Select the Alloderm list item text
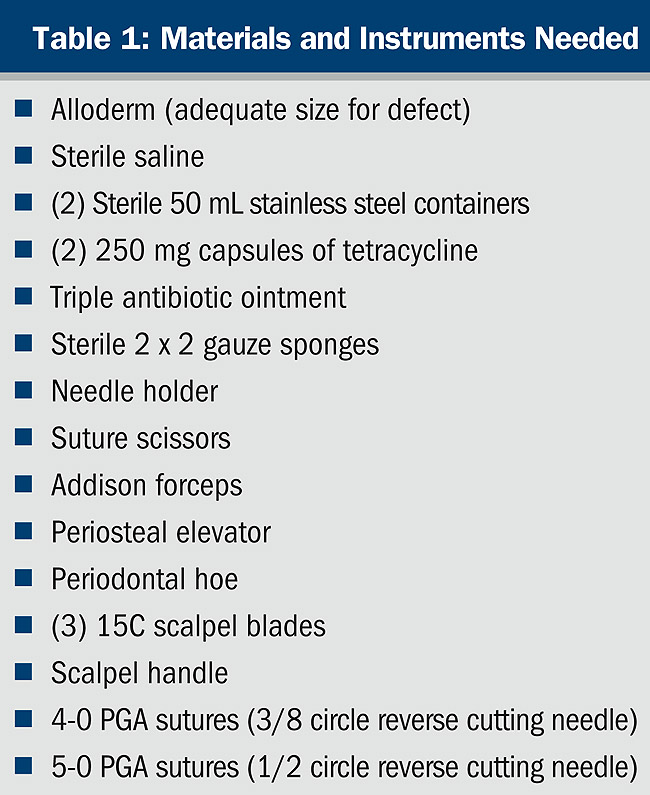This screenshot has height=795, width=650. (x=260, y=109)
